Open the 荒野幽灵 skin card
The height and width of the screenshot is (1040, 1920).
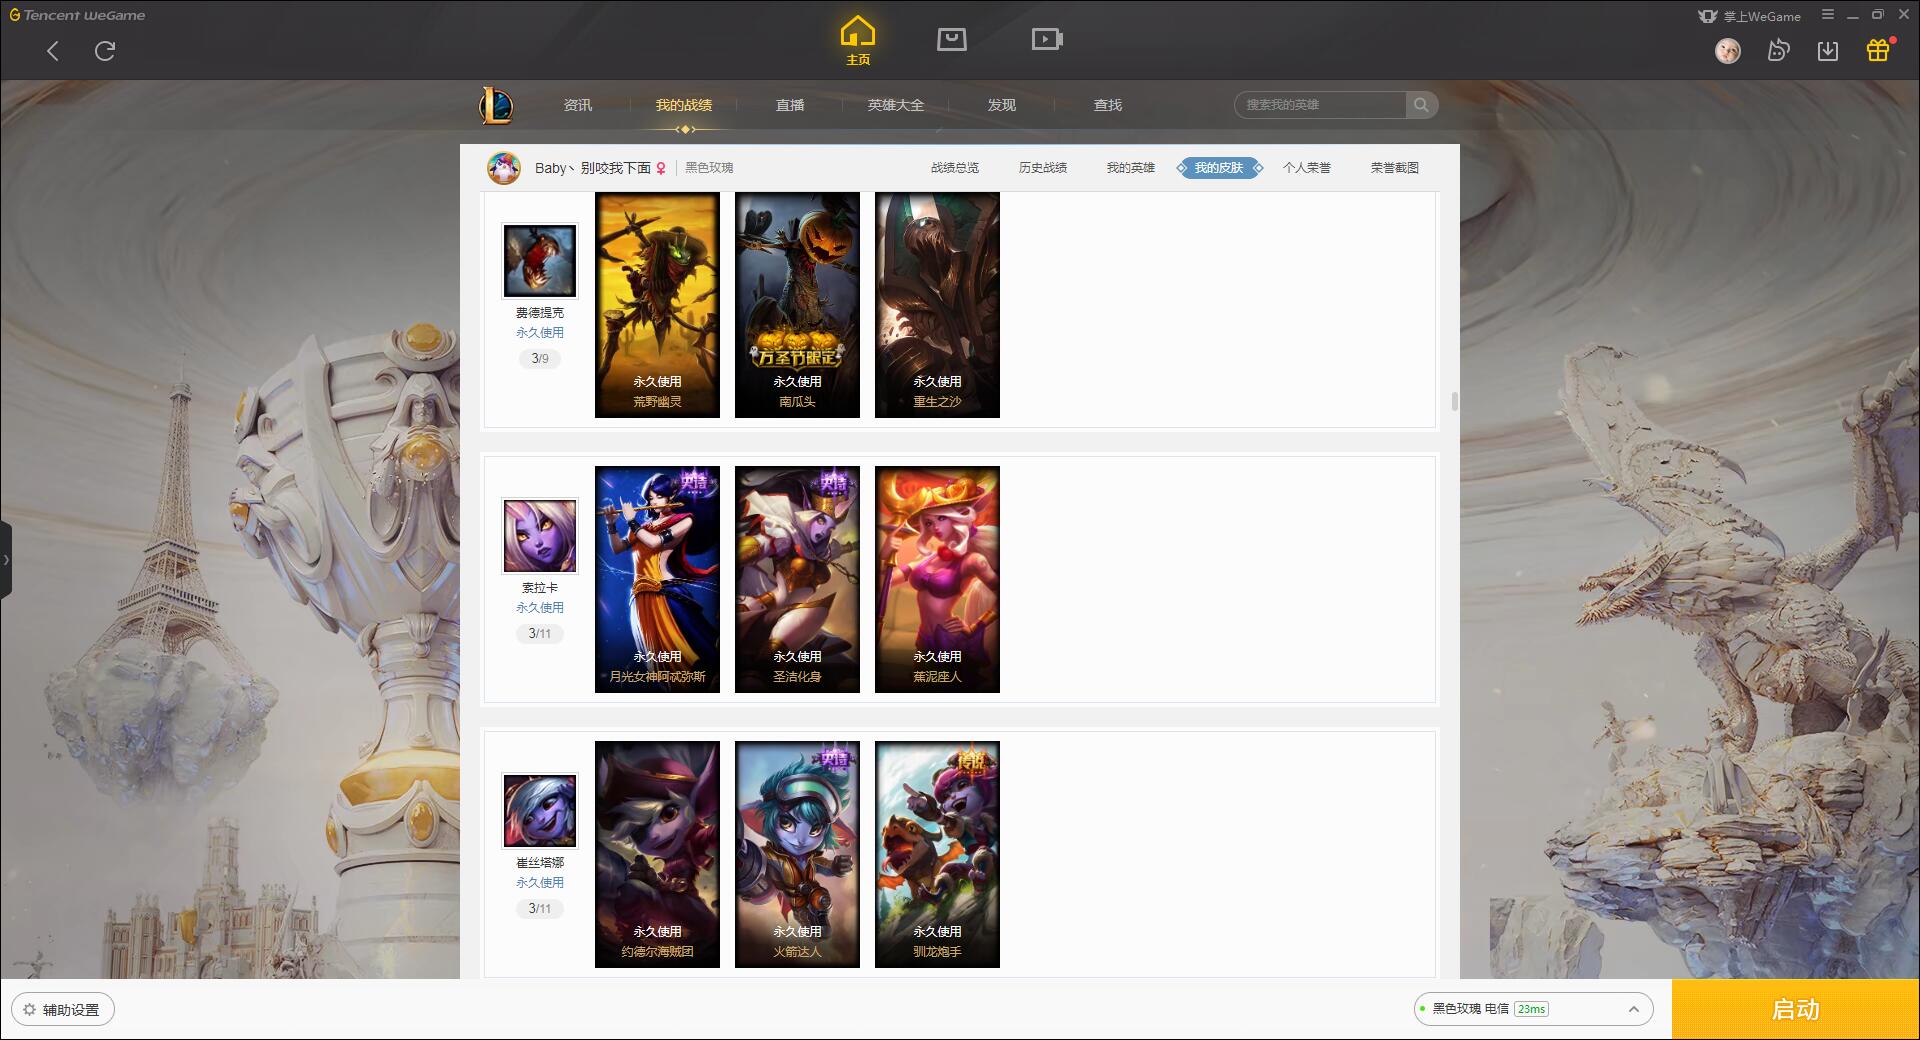pyautogui.click(x=657, y=305)
